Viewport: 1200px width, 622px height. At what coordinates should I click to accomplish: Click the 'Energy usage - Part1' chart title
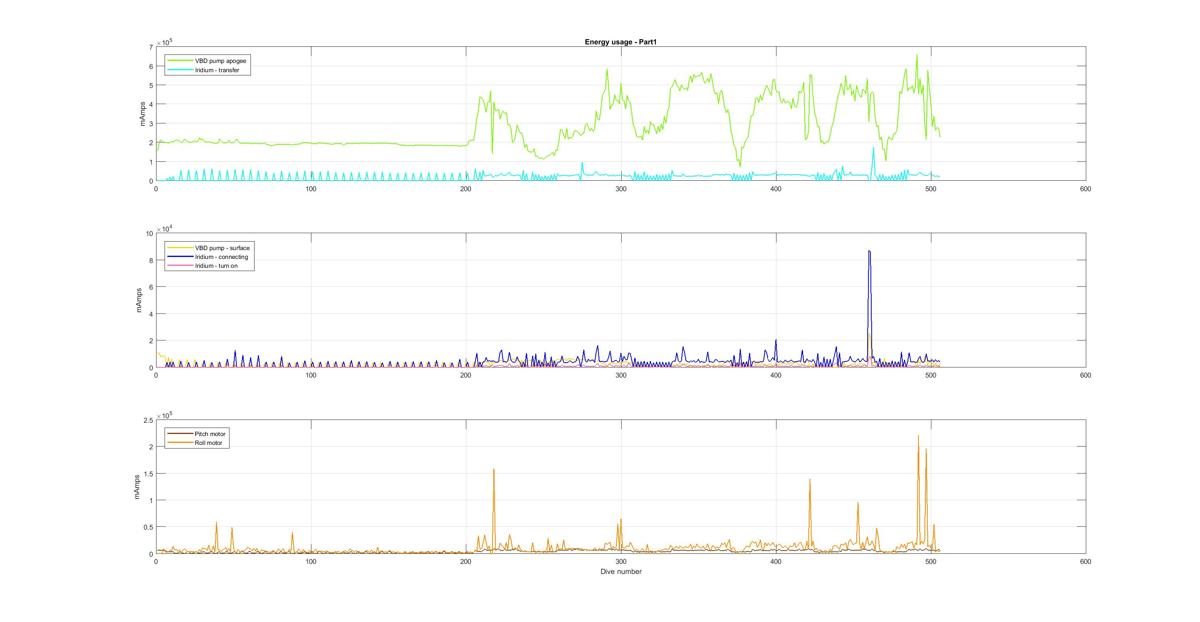click(x=620, y=41)
